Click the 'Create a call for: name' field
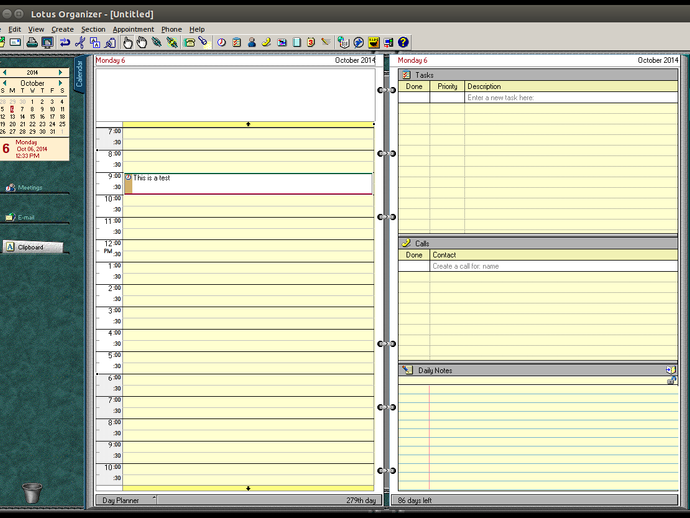Screen dimensions: 690x518 [x=554, y=266]
